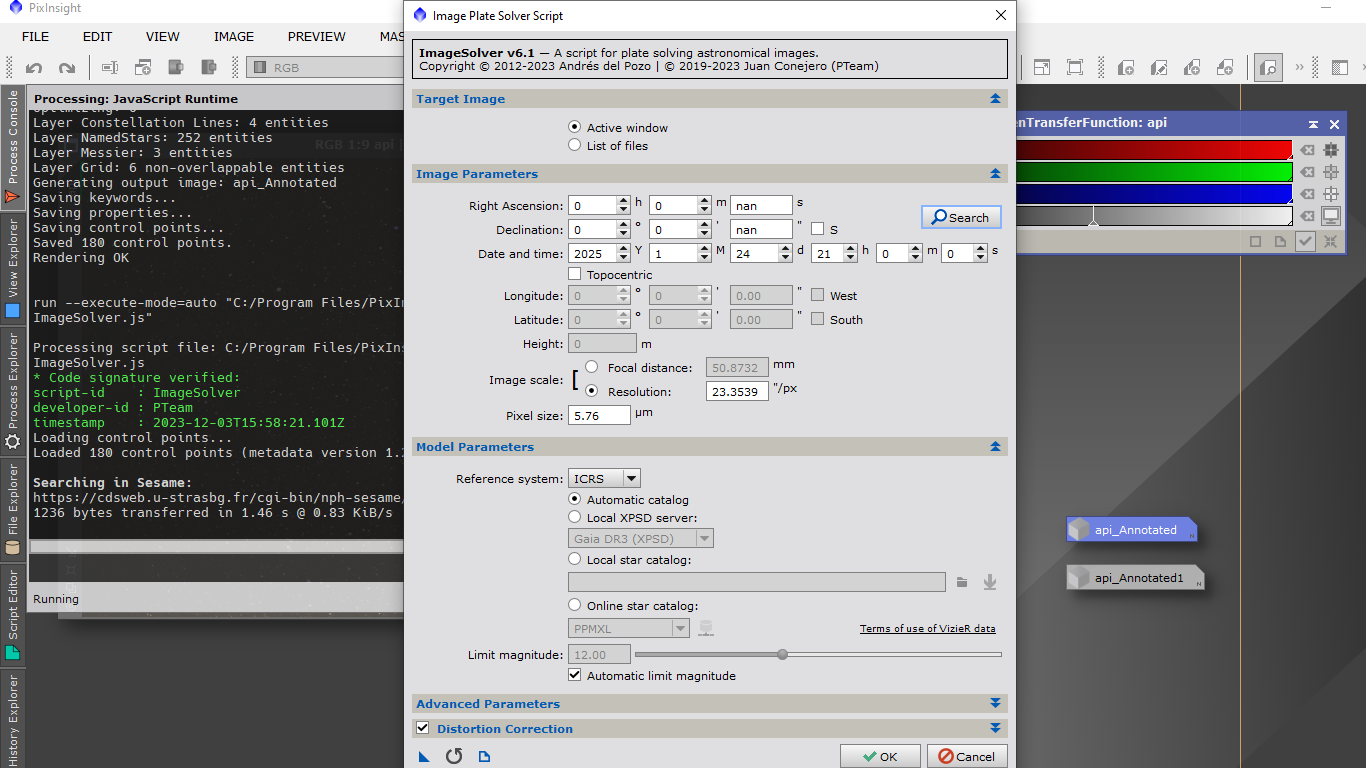Open the IMAGE menu
Viewport: 1366px width, 768px height.
tap(234, 37)
